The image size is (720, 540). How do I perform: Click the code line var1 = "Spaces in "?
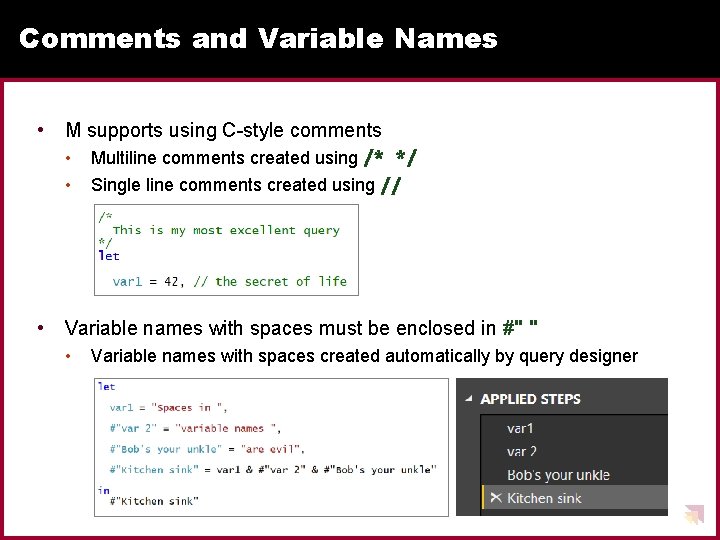coord(168,408)
